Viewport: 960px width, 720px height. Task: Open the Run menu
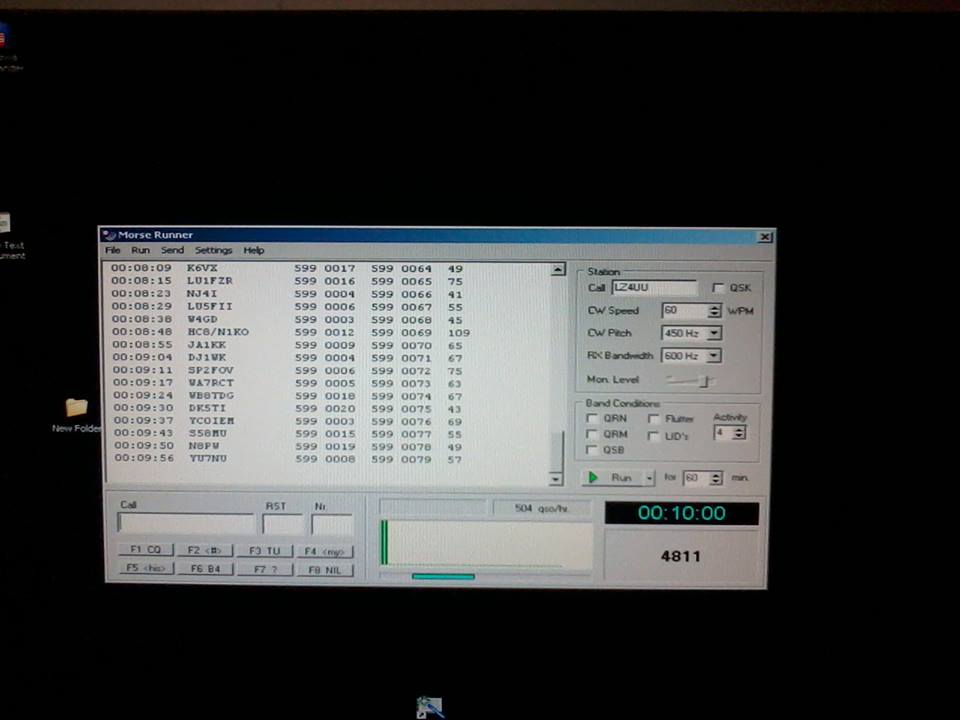[x=140, y=250]
